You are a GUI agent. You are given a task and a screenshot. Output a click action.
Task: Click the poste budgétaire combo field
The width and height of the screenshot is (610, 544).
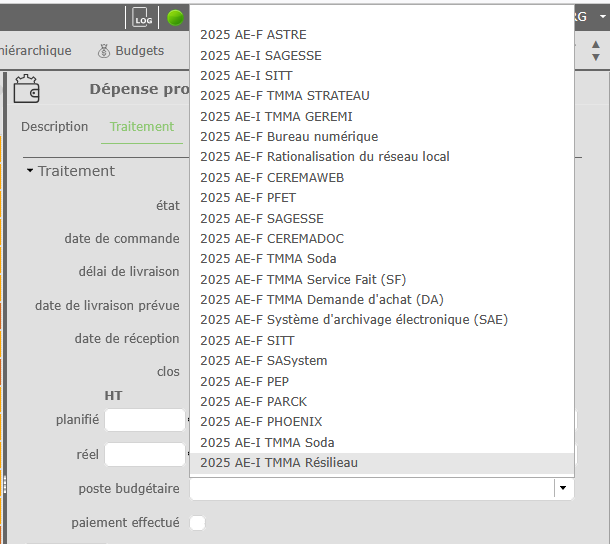pyautogui.click(x=382, y=488)
